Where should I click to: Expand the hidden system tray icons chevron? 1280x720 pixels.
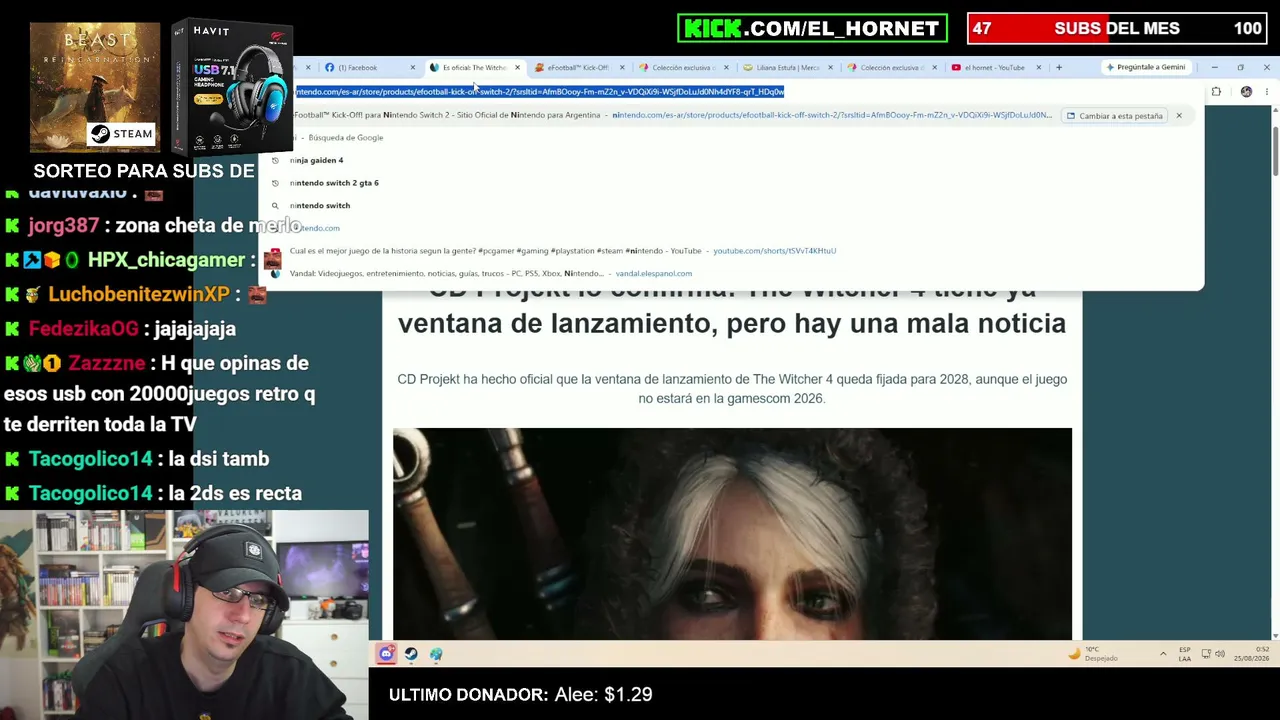click(x=1163, y=654)
